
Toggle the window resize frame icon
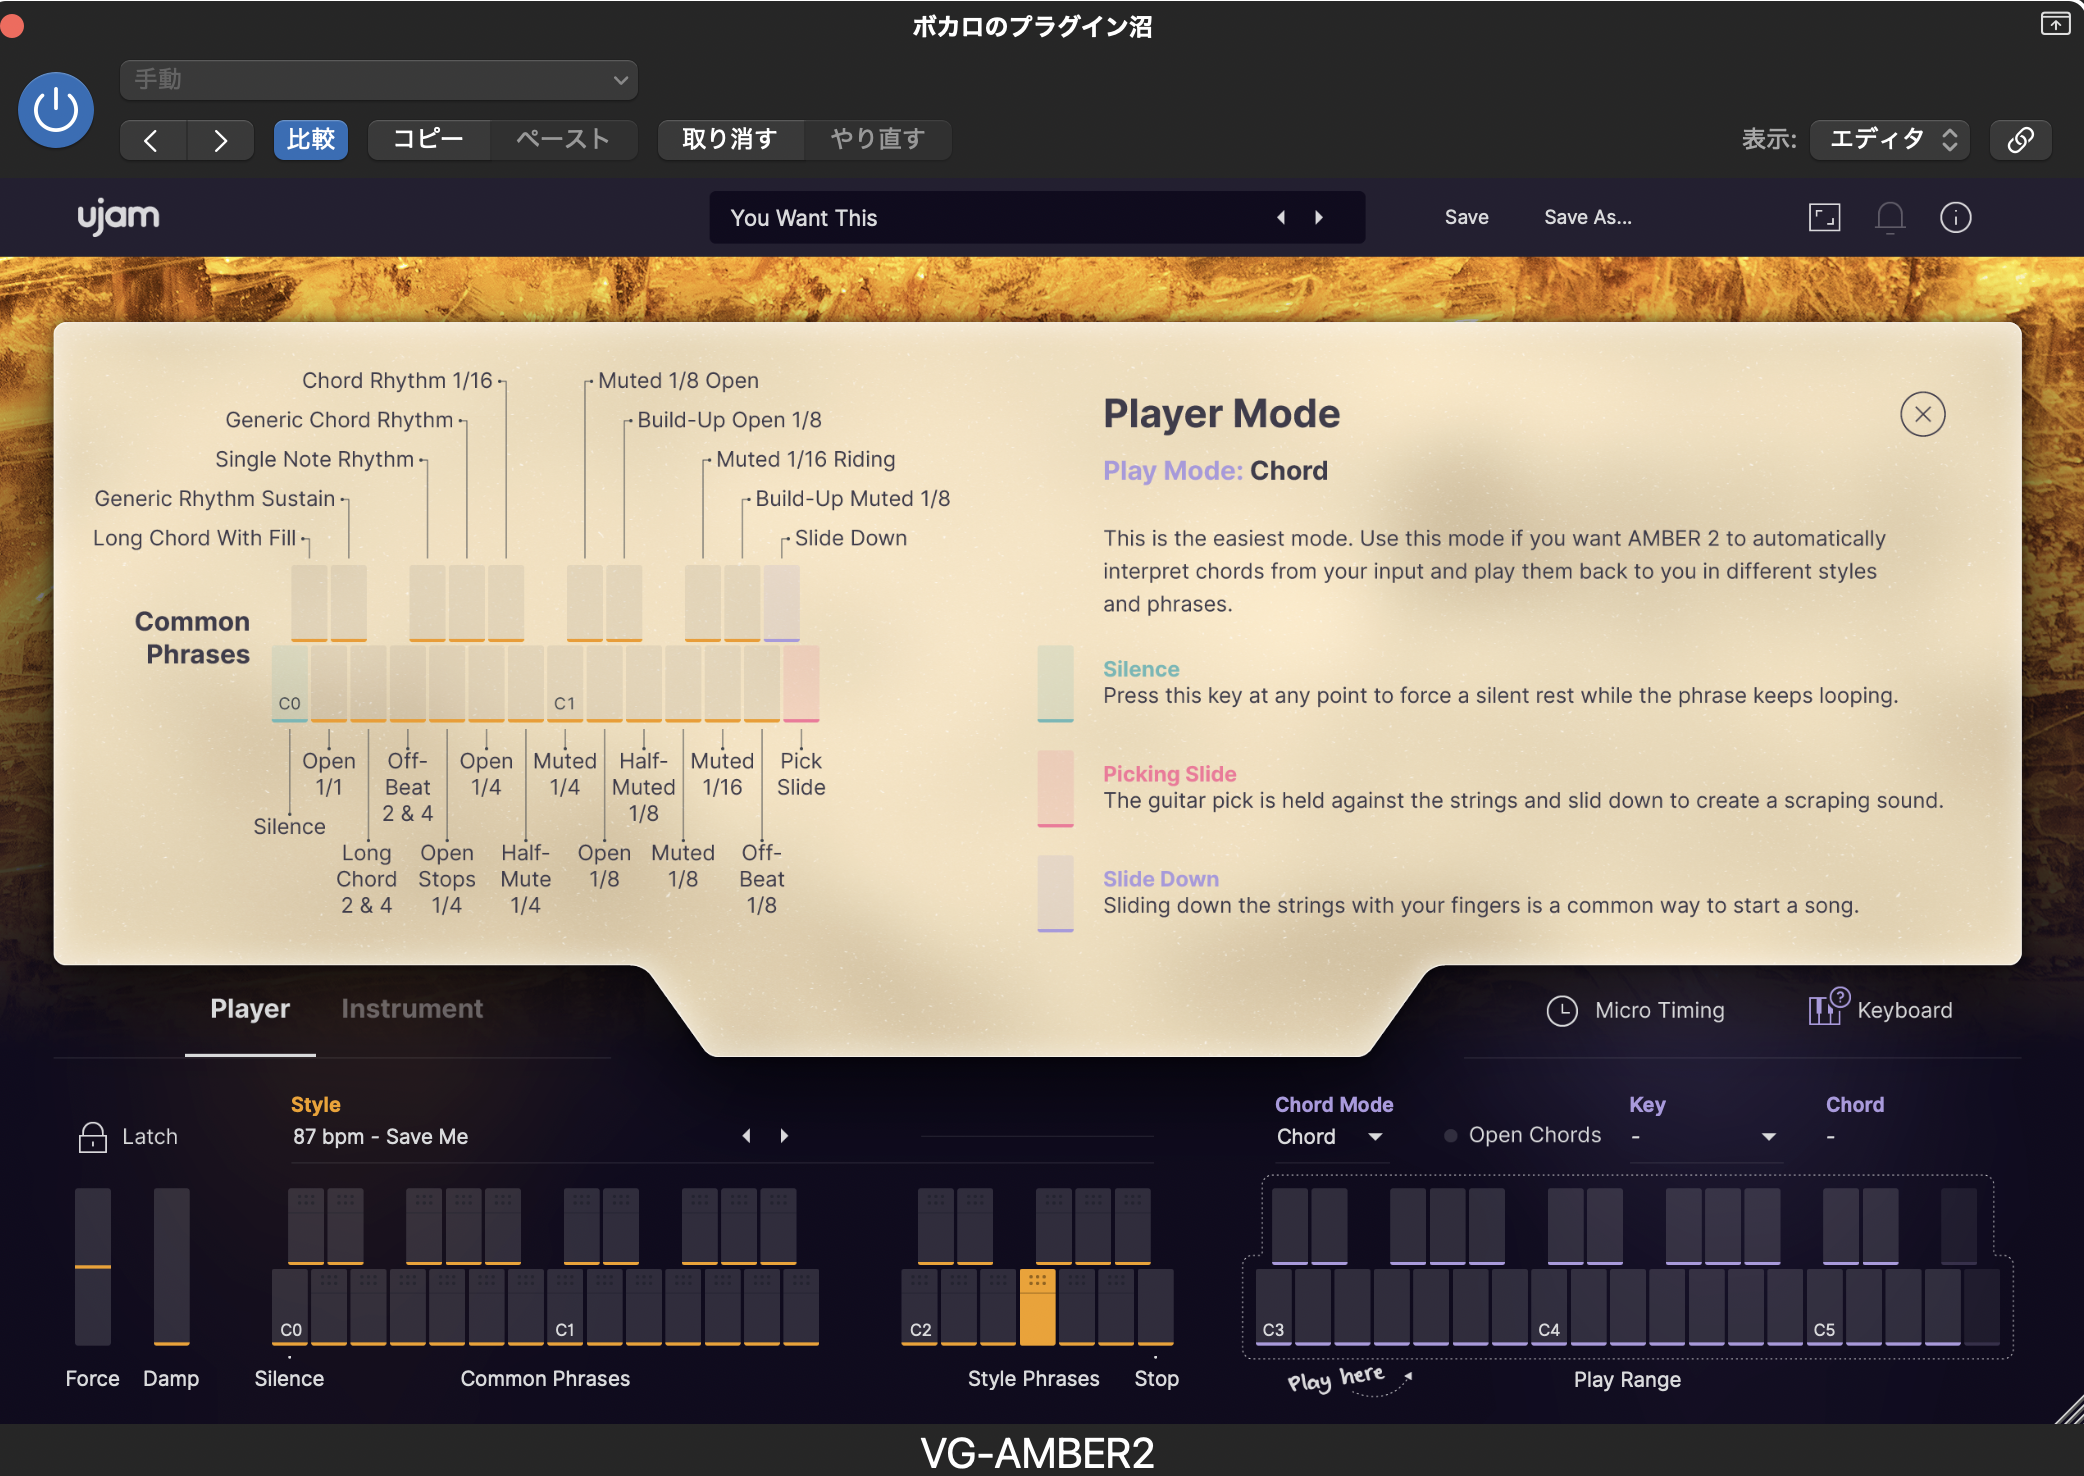click(1825, 217)
